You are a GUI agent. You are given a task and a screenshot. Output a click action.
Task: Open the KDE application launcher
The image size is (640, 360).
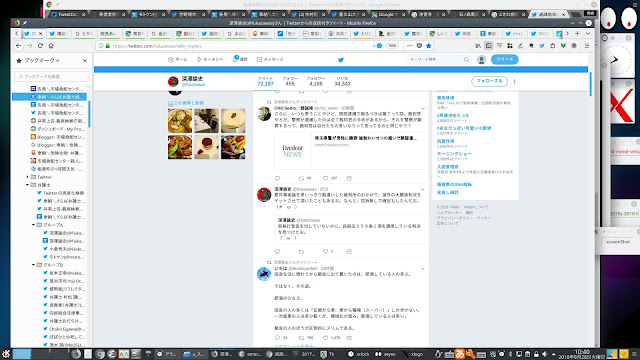point(6,354)
